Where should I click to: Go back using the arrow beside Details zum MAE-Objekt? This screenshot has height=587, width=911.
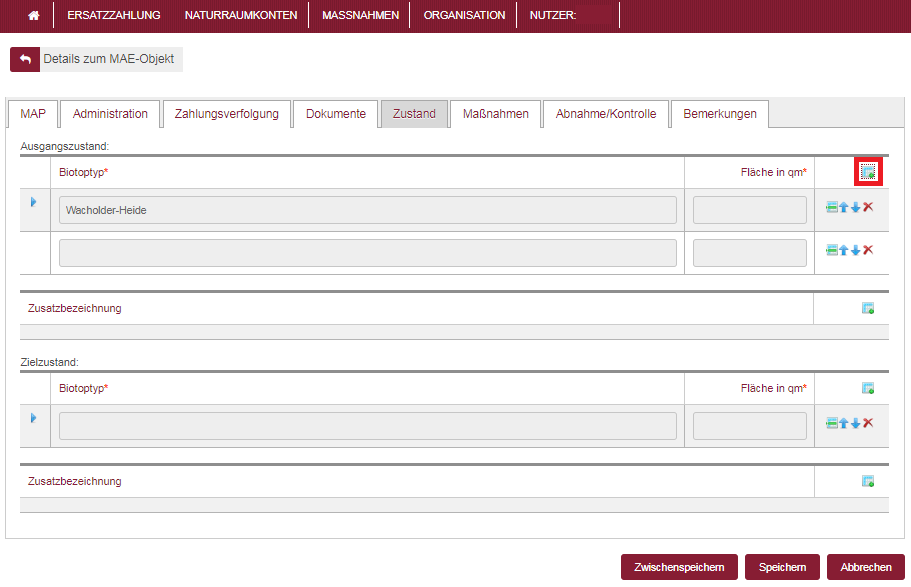pos(25,59)
